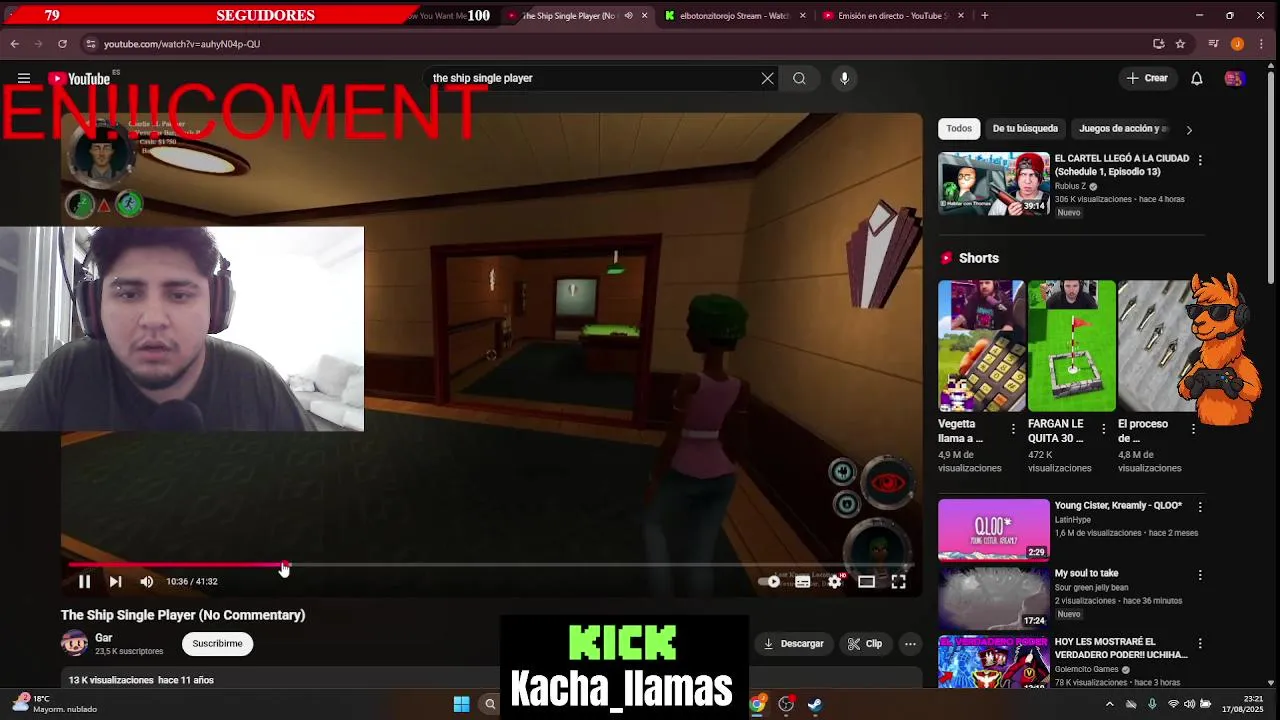The image size is (1280, 720).
Task: Open options menu for 'EL CARTEL LLEGÓ A LA CIUDAD'
Action: (x=1200, y=160)
